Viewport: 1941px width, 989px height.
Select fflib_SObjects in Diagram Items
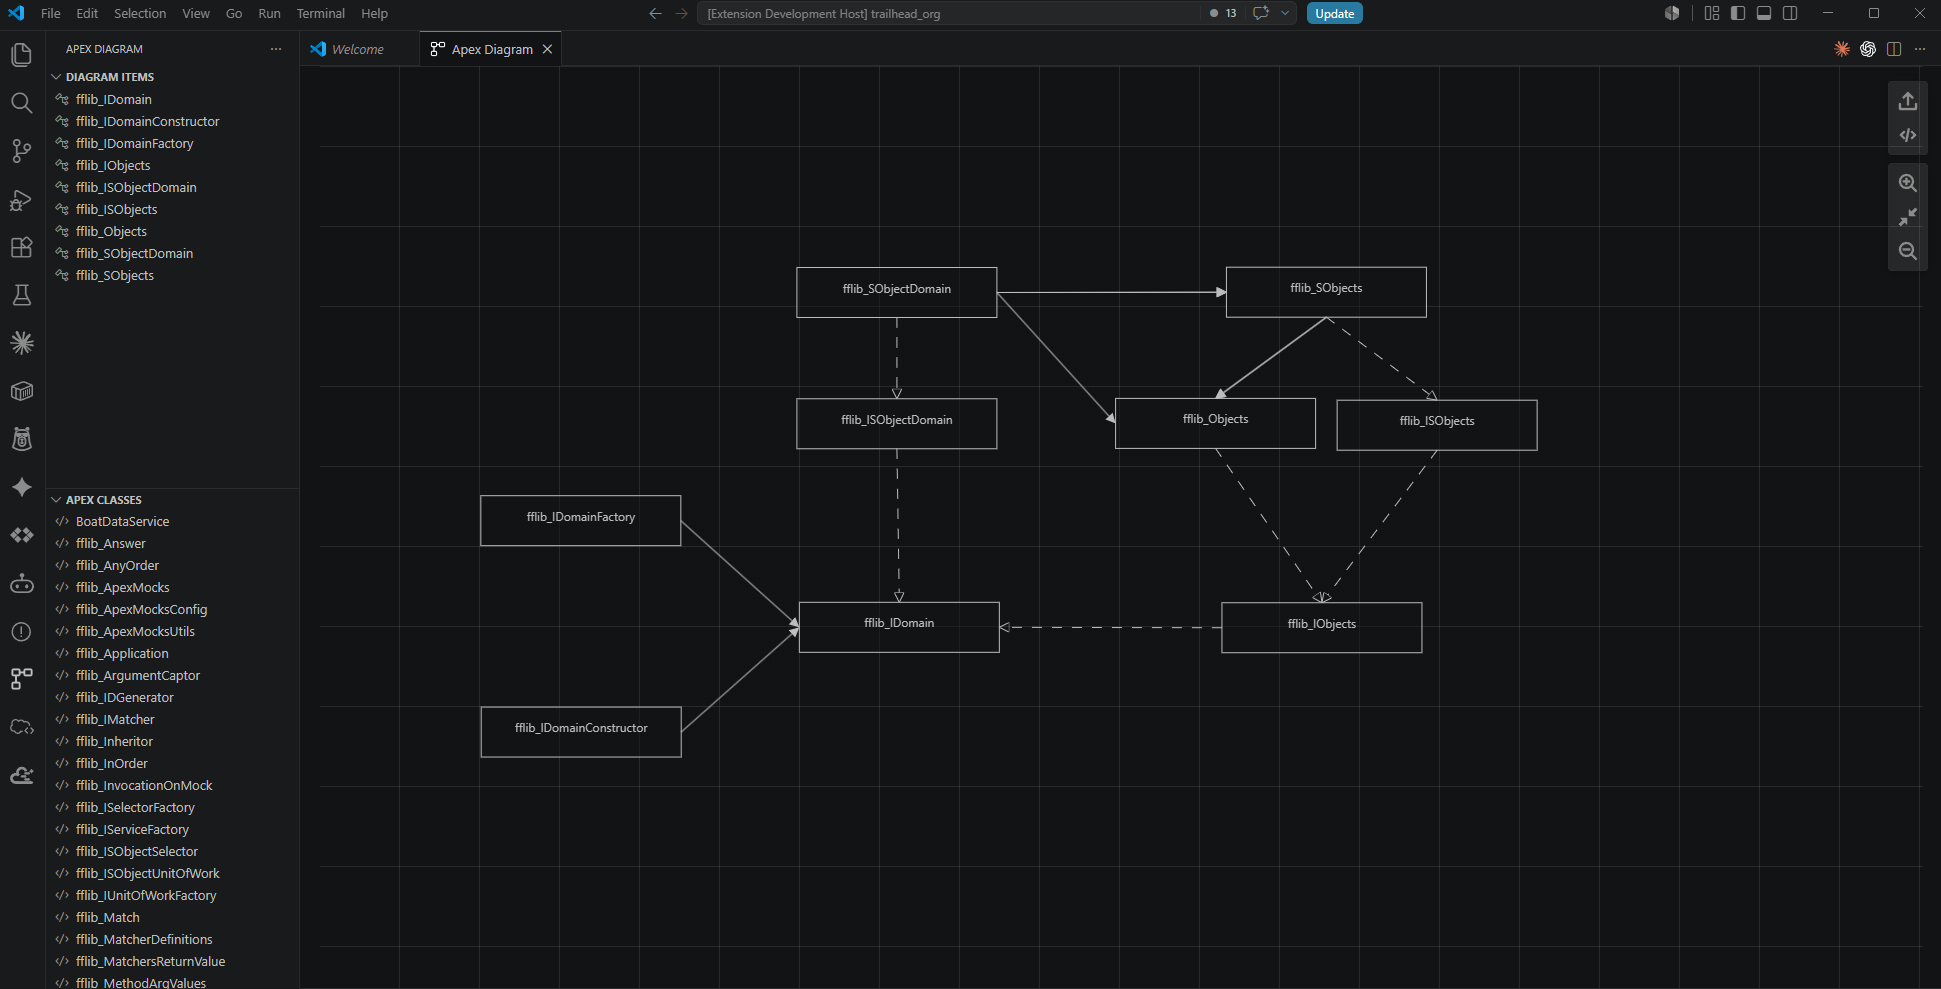click(115, 275)
